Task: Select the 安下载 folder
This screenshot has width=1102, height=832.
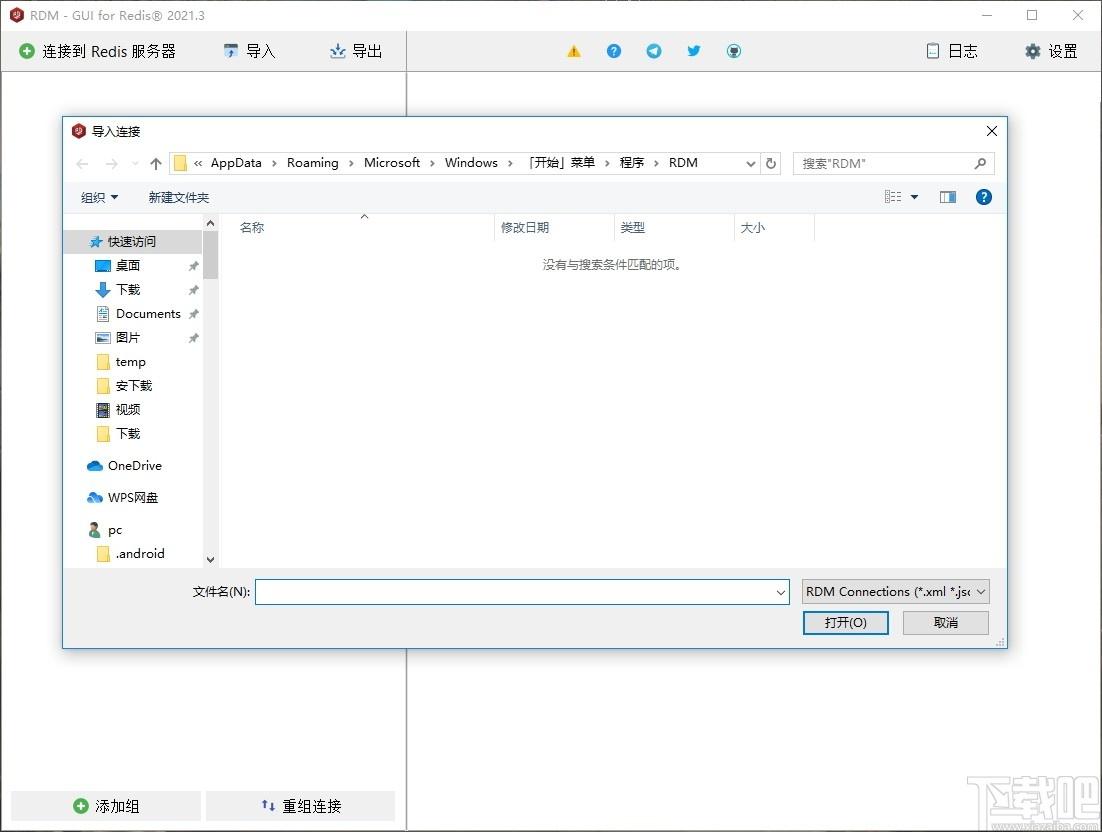Action: [x=134, y=386]
